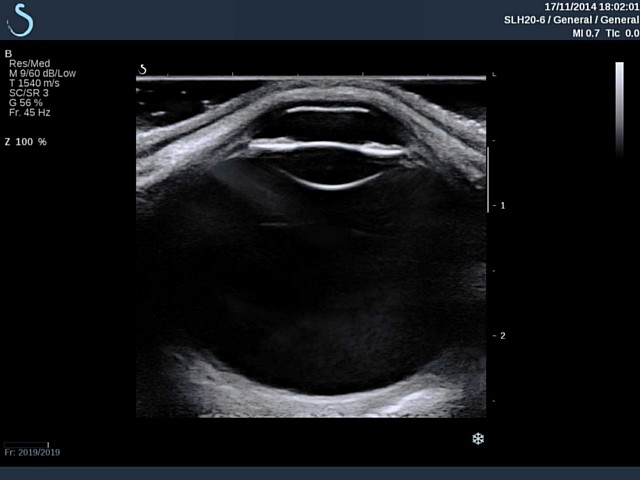Click the date and time '17/11/2014 18:02:01'
This screenshot has height=480, width=640.
tap(591, 7)
